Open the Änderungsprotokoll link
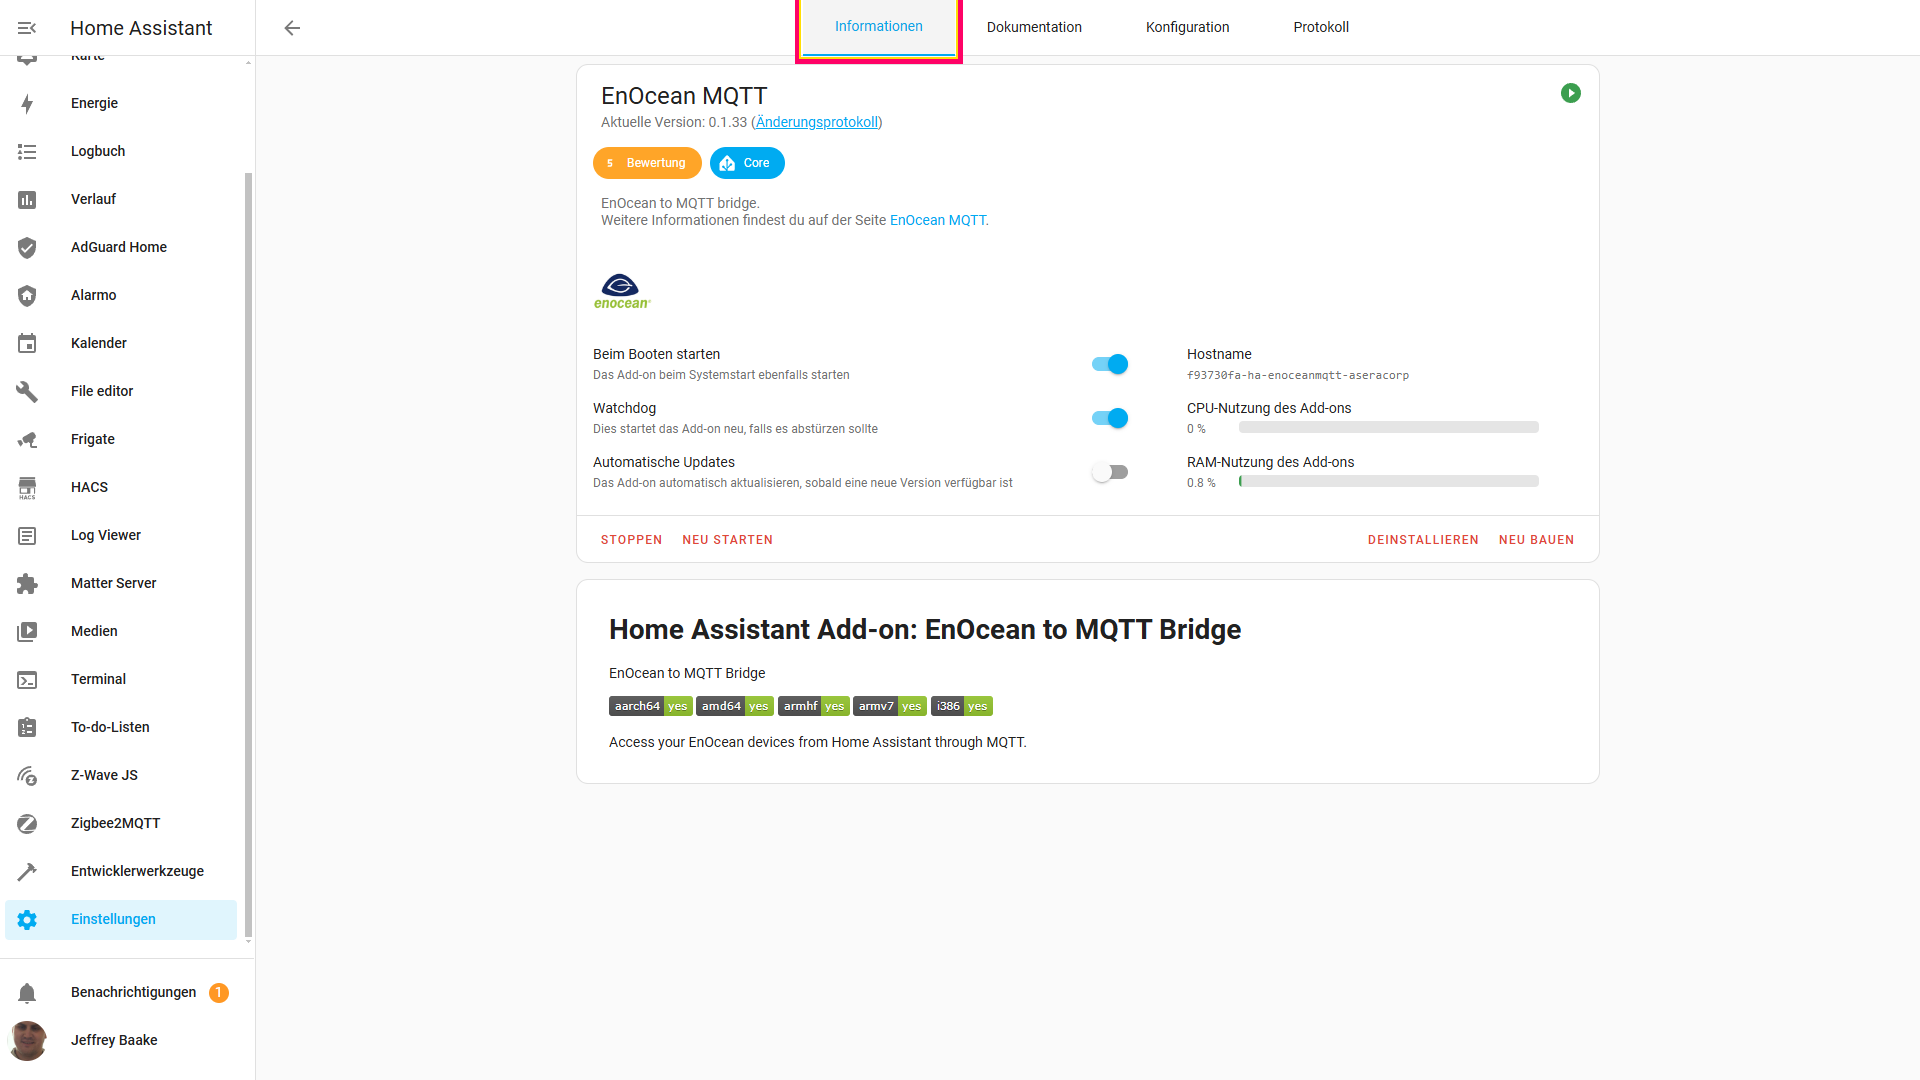 click(x=817, y=122)
